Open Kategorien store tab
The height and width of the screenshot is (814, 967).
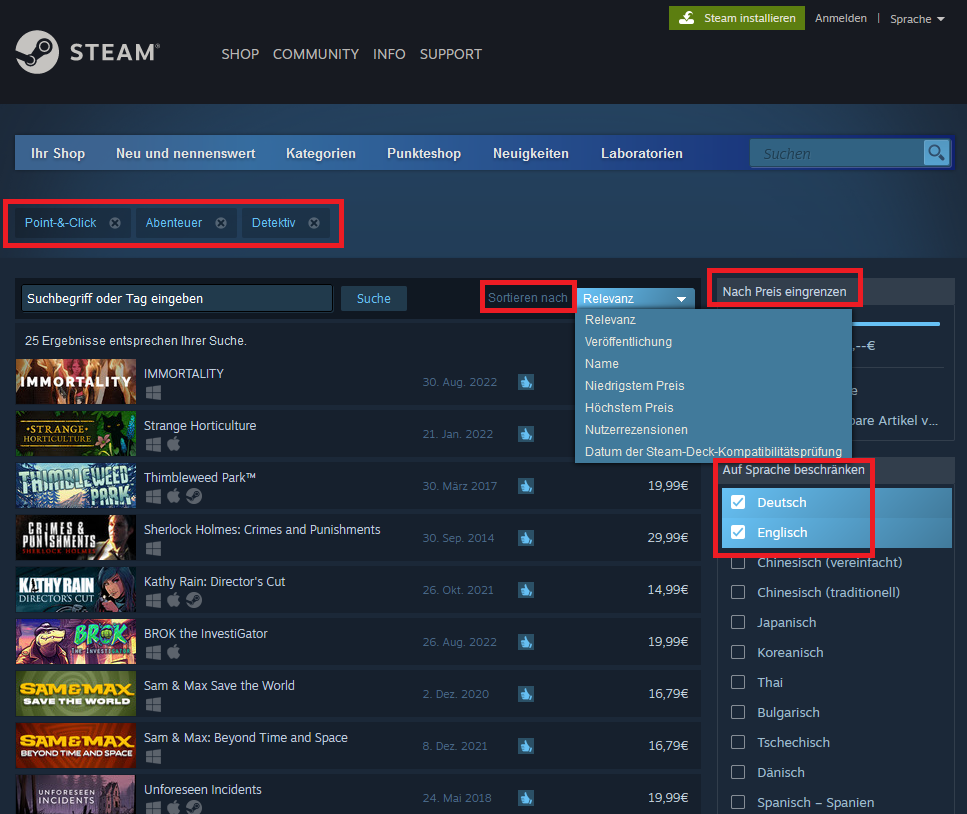tap(321, 154)
